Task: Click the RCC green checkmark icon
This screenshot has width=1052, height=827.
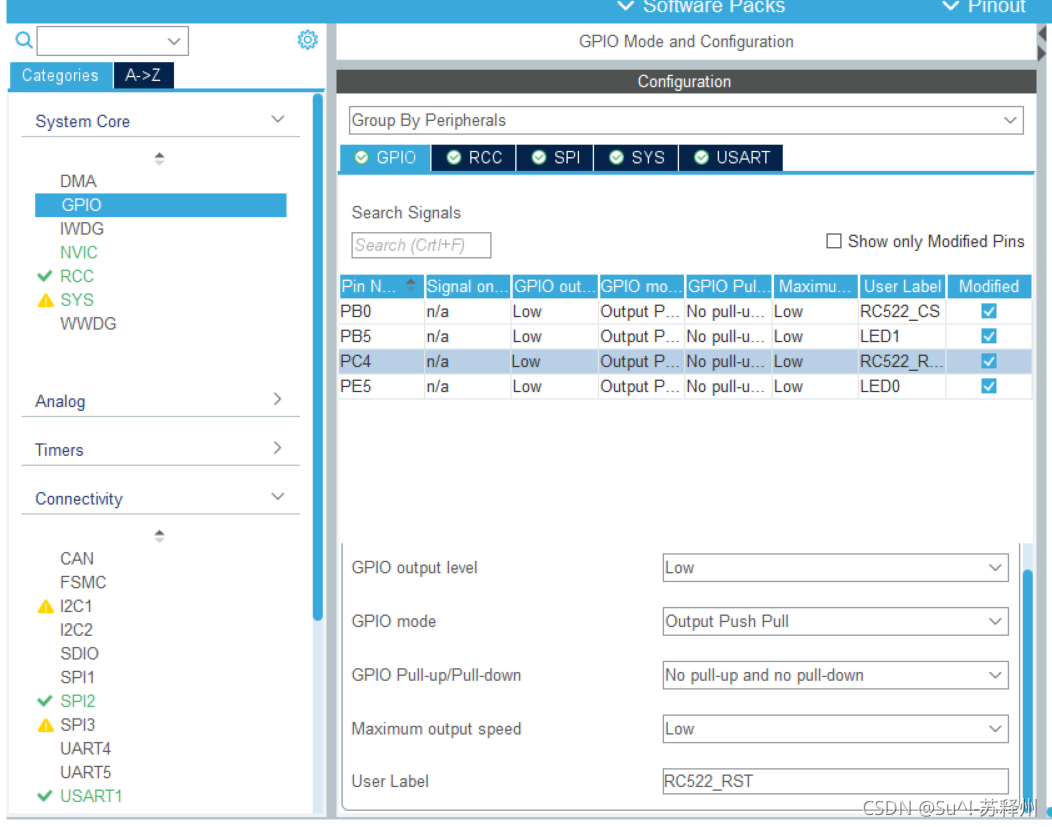Action: pyautogui.click(x=45, y=276)
